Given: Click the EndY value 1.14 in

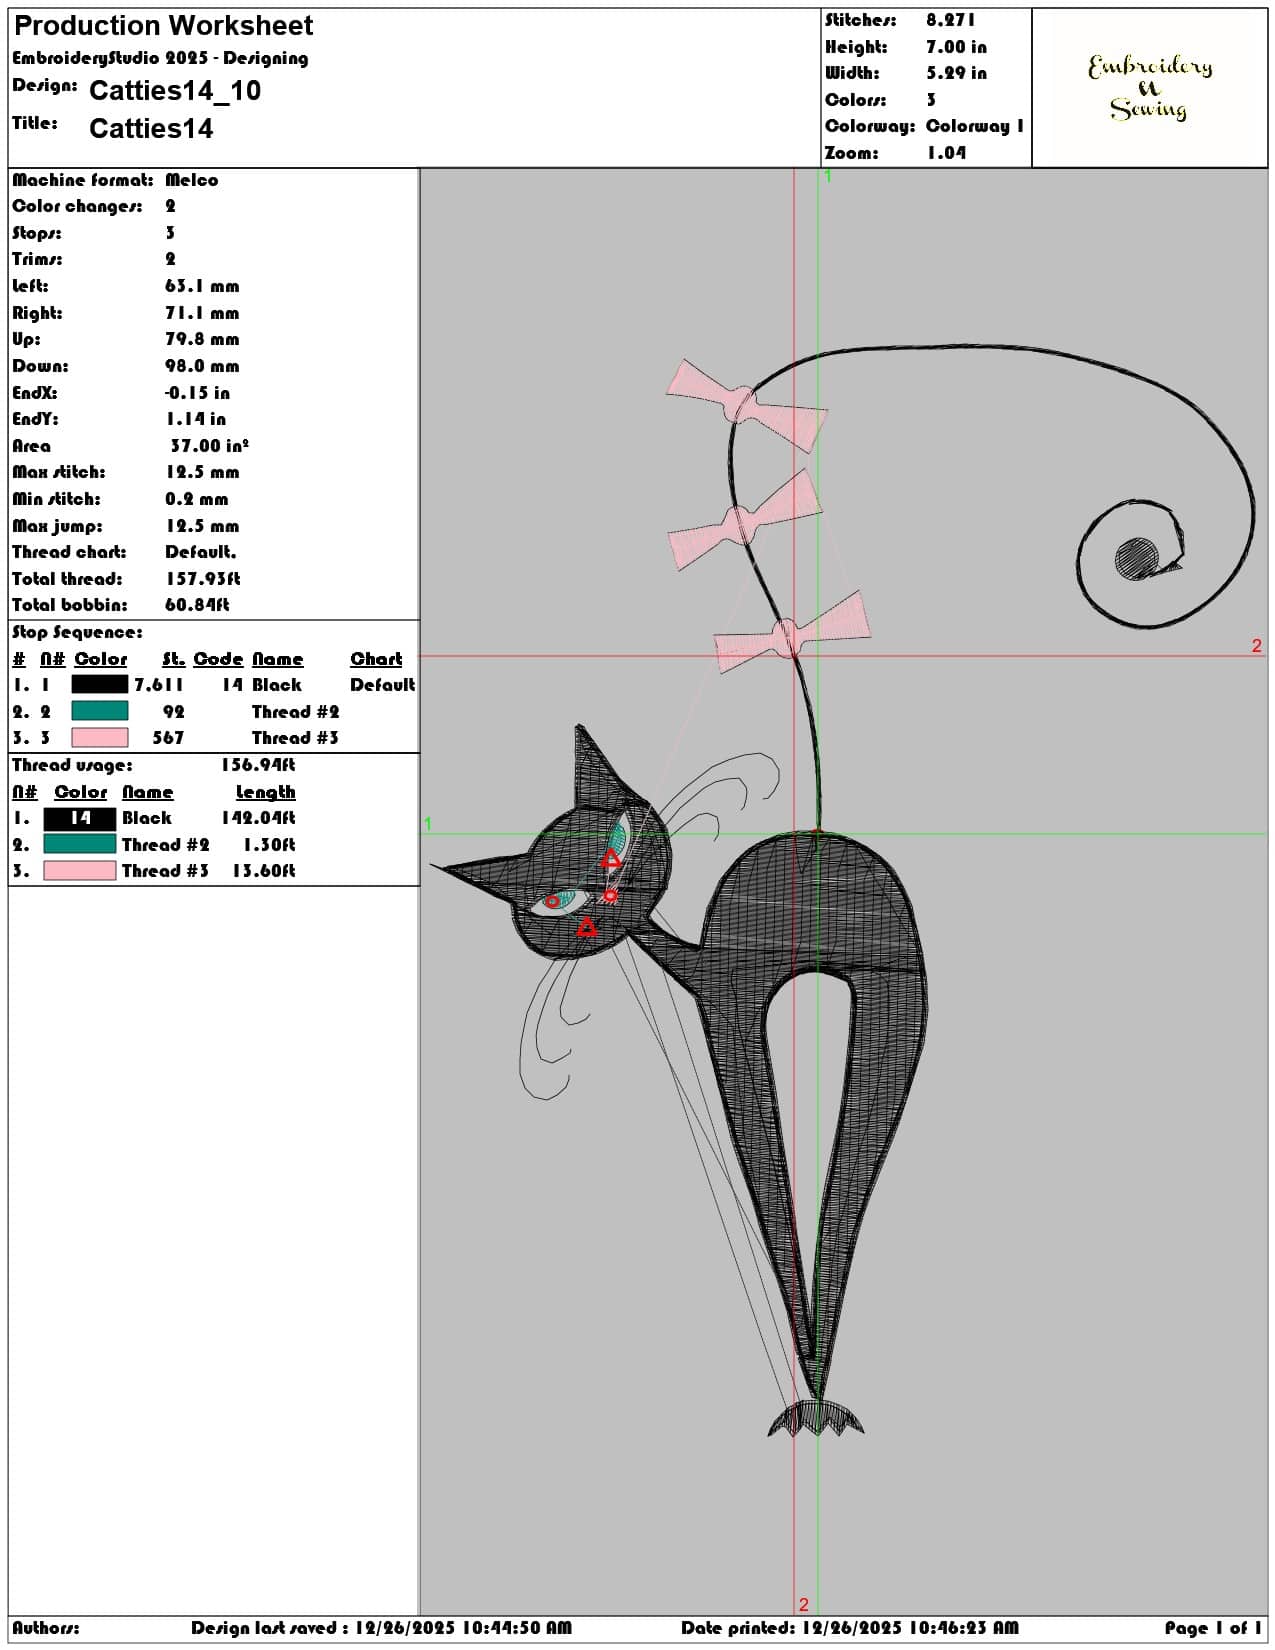Looking at the screenshot, I should tap(196, 419).
